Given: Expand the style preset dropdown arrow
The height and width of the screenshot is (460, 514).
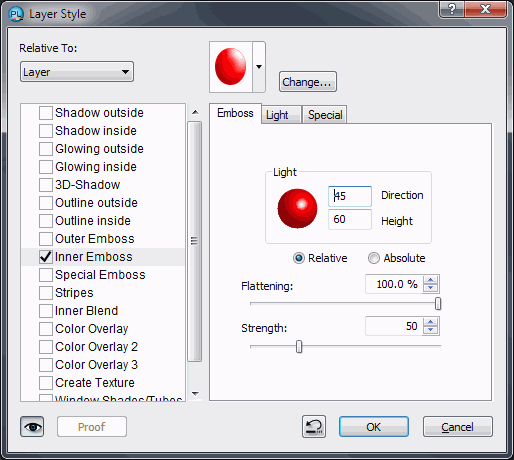Looking at the screenshot, I should pos(259,67).
